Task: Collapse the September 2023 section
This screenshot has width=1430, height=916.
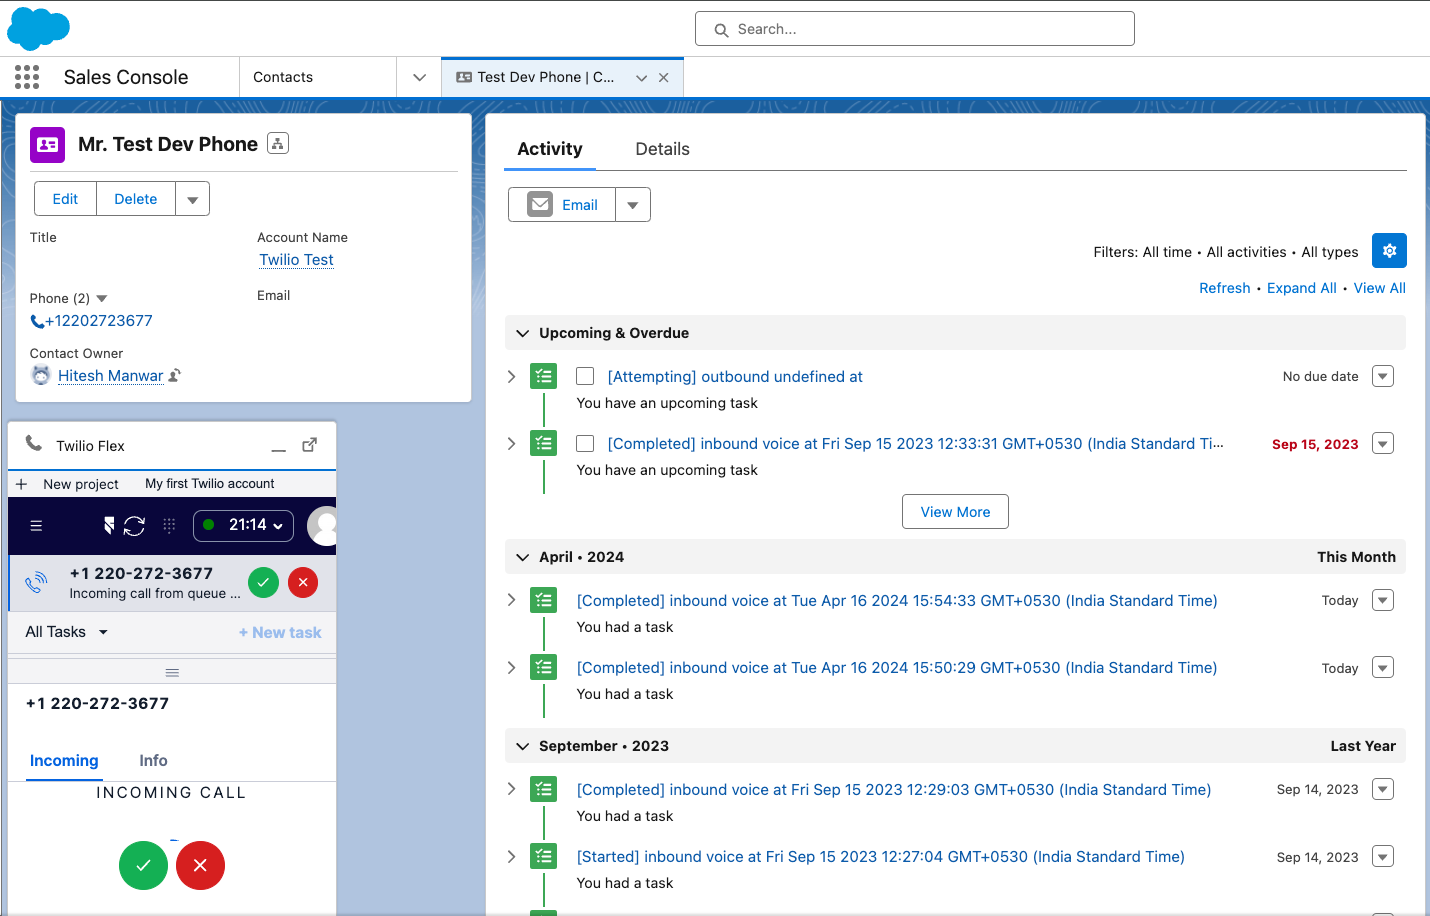Action: coord(522,746)
